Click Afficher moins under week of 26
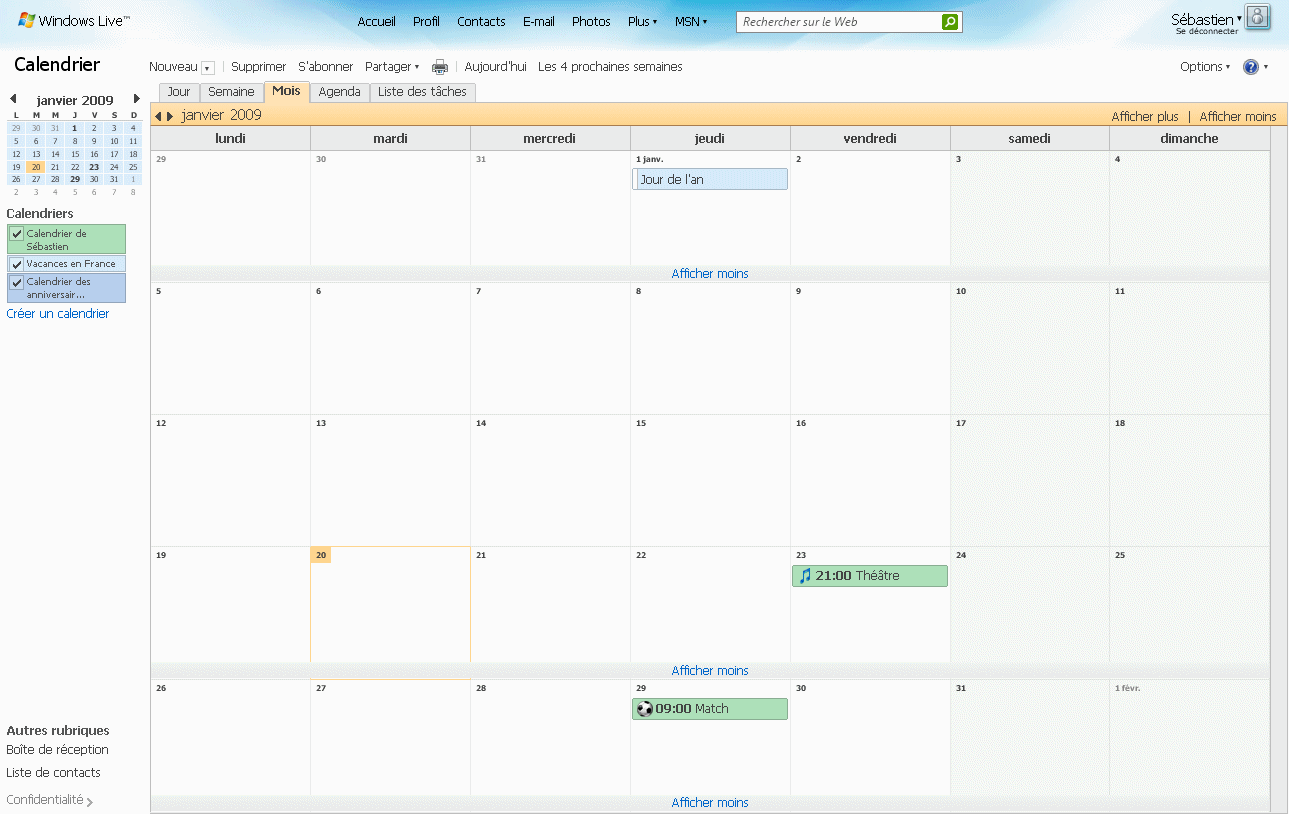Viewport: 1289px width, 814px height. (x=710, y=803)
